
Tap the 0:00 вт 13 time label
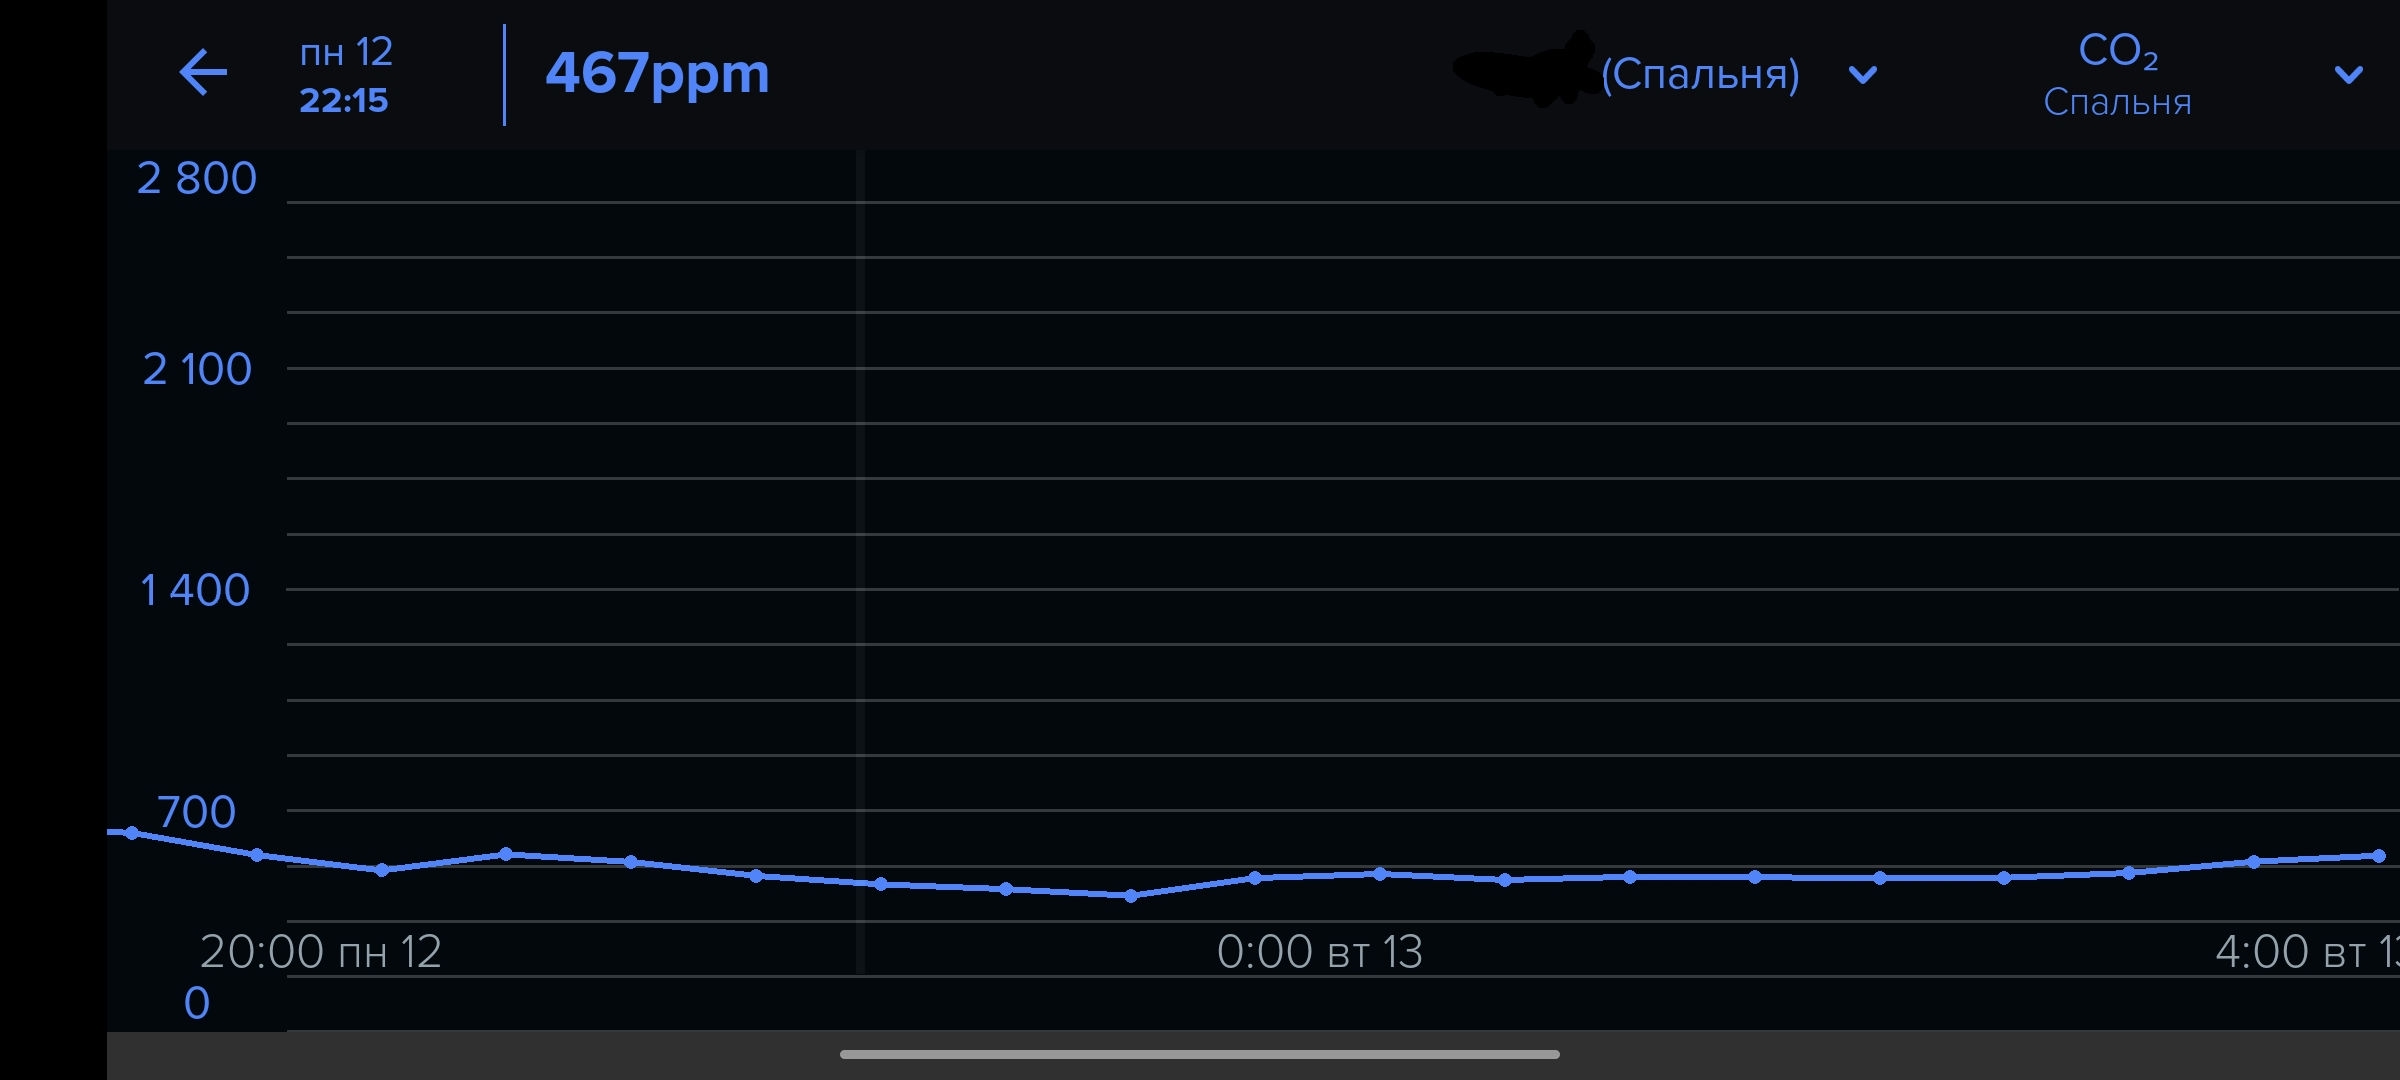tap(1319, 952)
